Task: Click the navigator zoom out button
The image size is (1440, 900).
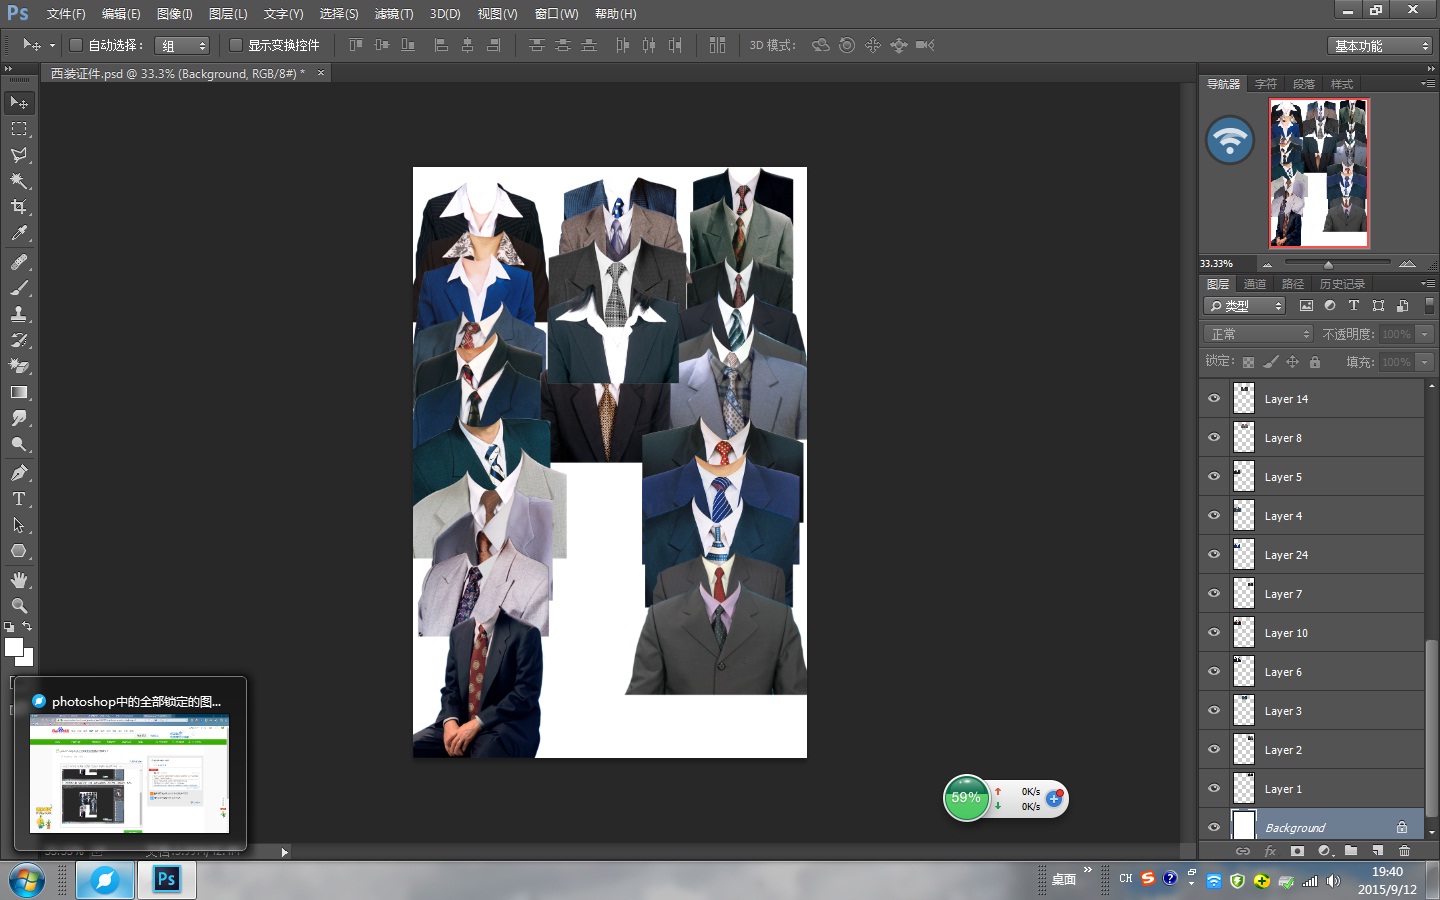Action: 1267,264
